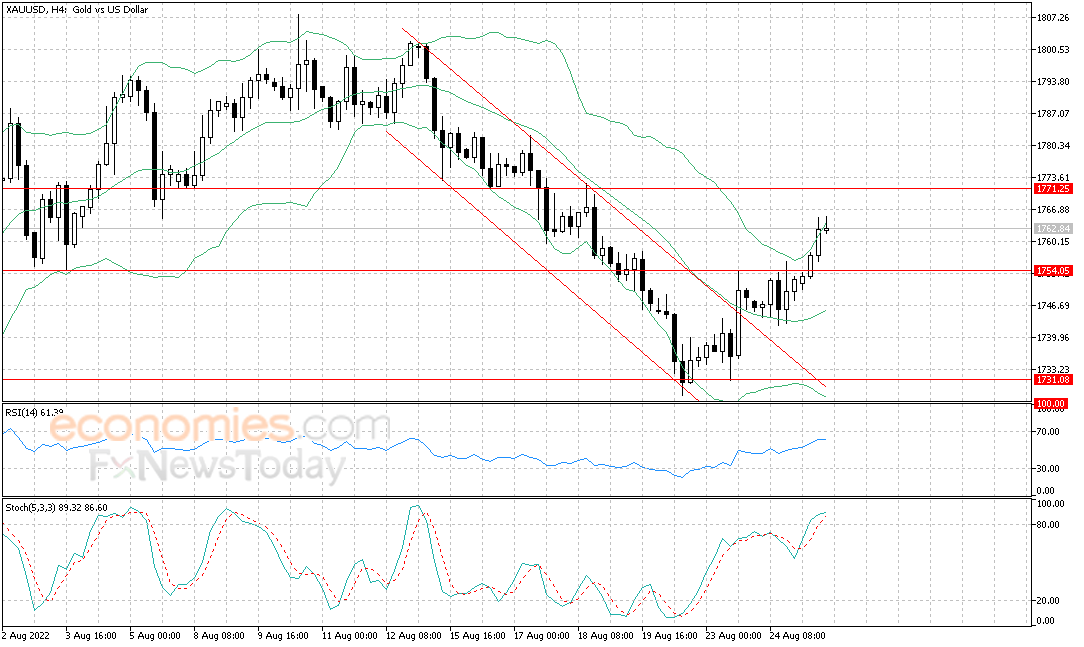This screenshot has width=1084, height=647.
Task: Click the 15 Aug 16:00 time label
Action: pyautogui.click(x=477, y=636)
